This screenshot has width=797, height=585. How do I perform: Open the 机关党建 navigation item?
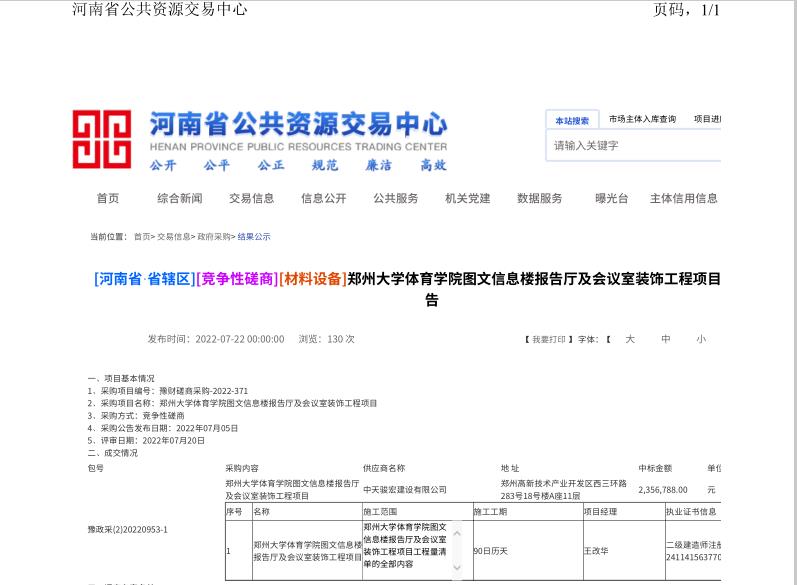click(468, 198)
